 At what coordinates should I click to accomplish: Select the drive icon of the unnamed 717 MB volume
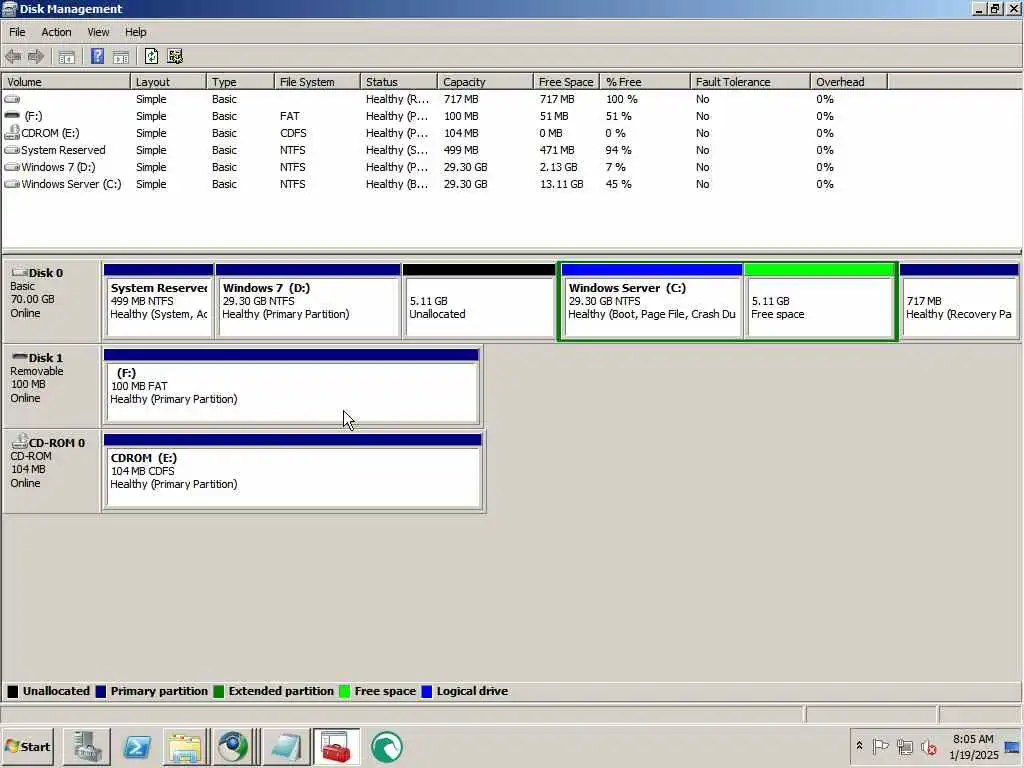pyautogui.click(x=12, y=99)
